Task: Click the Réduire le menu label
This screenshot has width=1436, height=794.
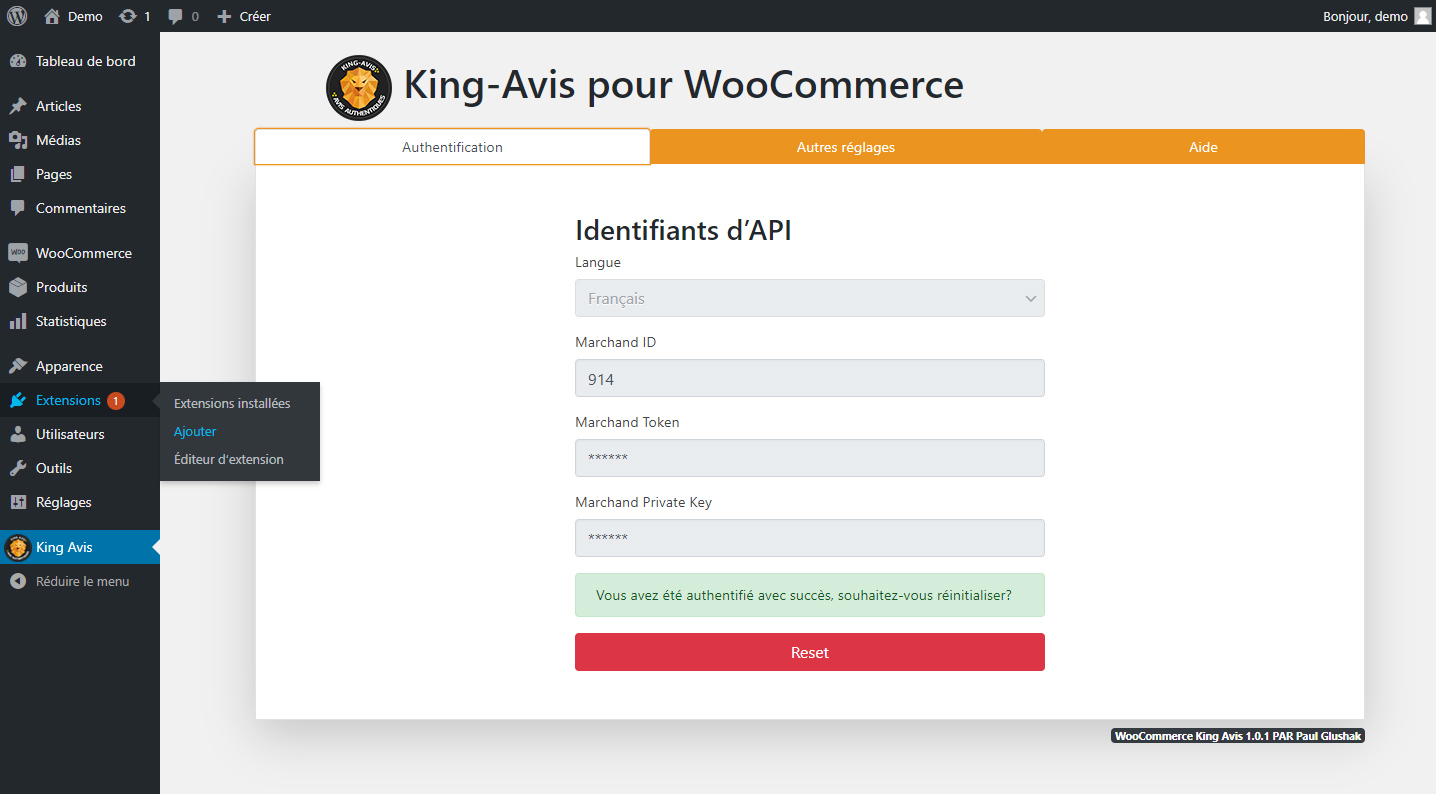Action: (82, 581)
